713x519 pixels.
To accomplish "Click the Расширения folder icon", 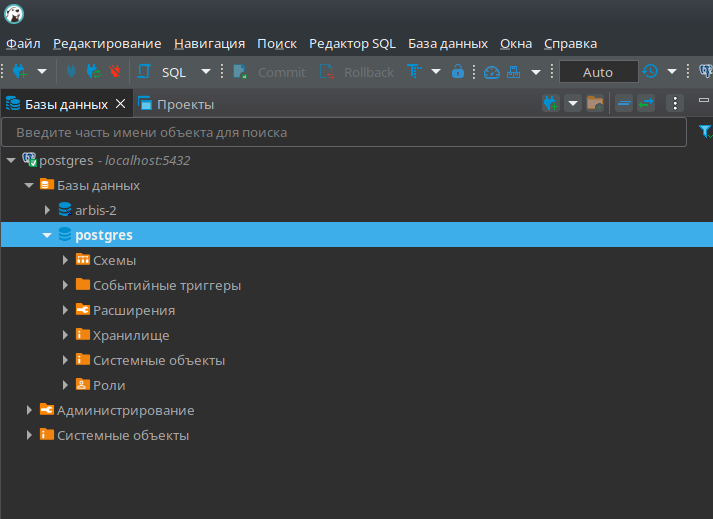I will coord(83,309).
